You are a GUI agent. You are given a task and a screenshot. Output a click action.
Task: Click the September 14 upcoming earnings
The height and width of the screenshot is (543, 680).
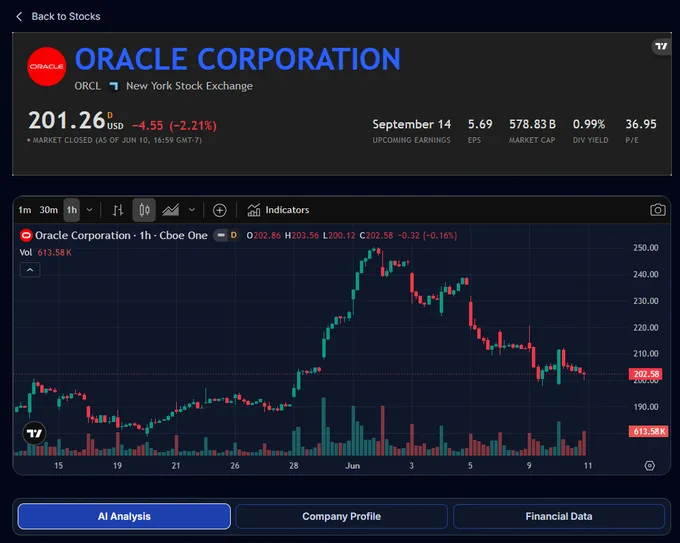pos(412,124)
